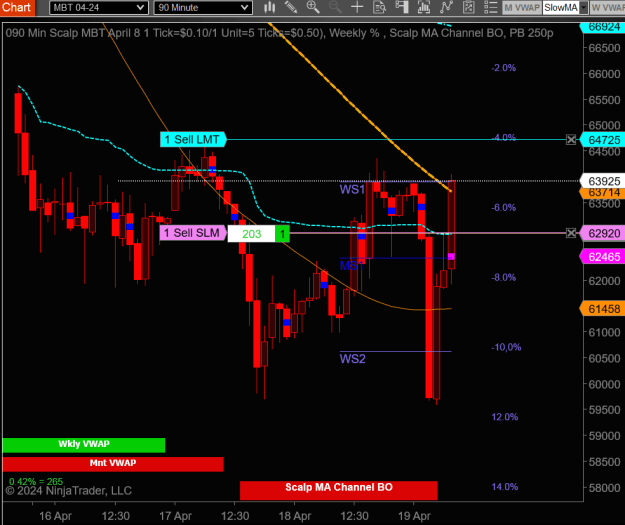Open the MBT 04-24 instrument dropdown
Screen dimensions: 625x525
[99, 8]
